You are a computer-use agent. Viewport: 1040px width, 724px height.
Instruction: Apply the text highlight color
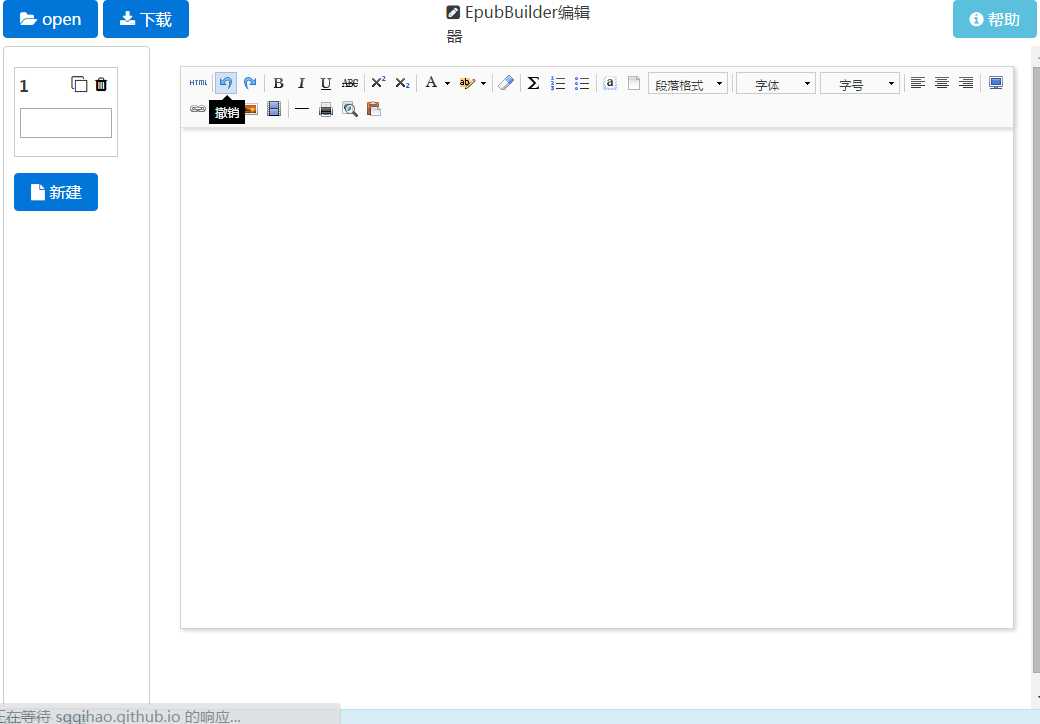[x=467, y=83]
